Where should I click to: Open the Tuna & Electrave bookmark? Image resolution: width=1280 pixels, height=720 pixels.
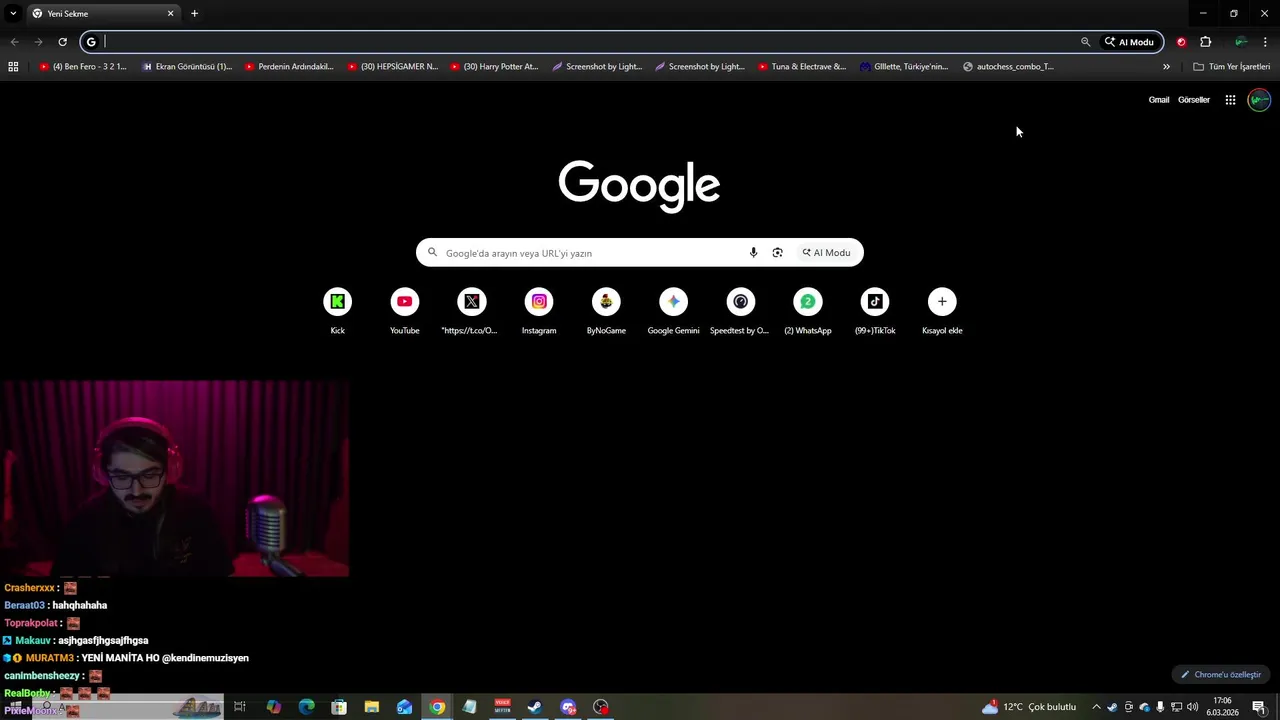point(802,67)
